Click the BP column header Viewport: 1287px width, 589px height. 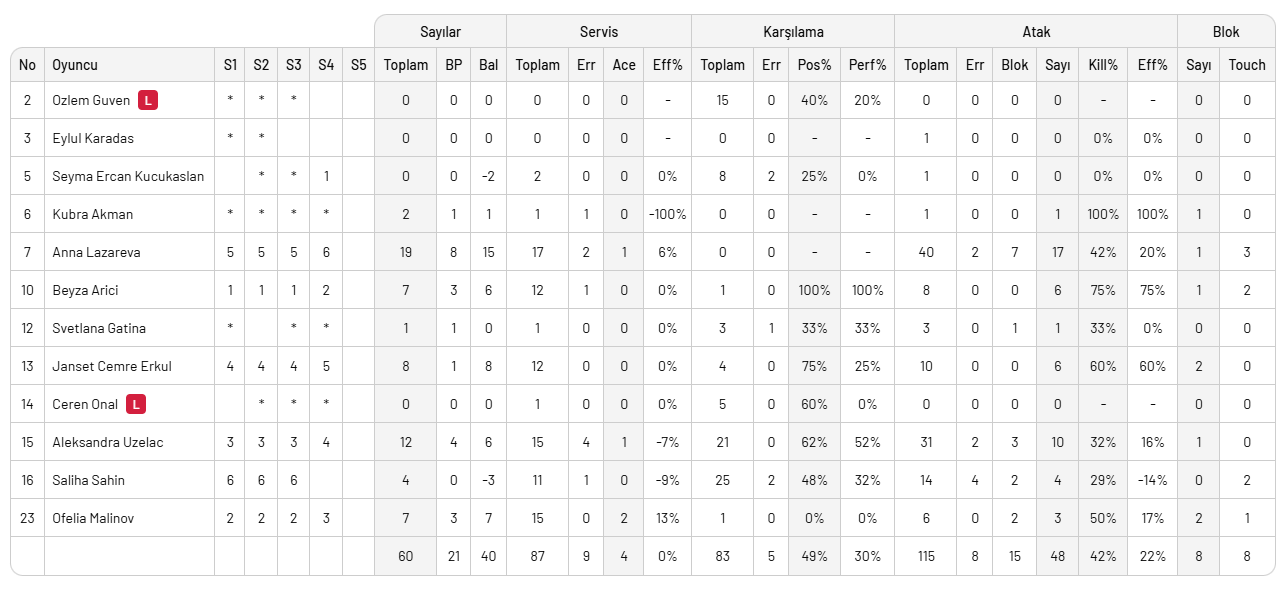pos(453,65)
